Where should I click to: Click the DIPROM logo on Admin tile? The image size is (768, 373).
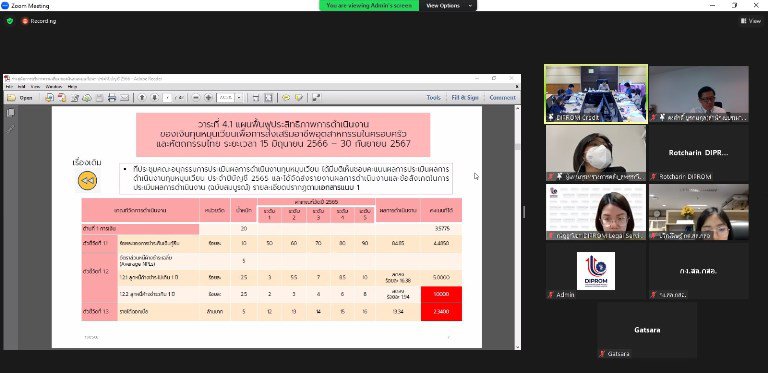[596, 271]
